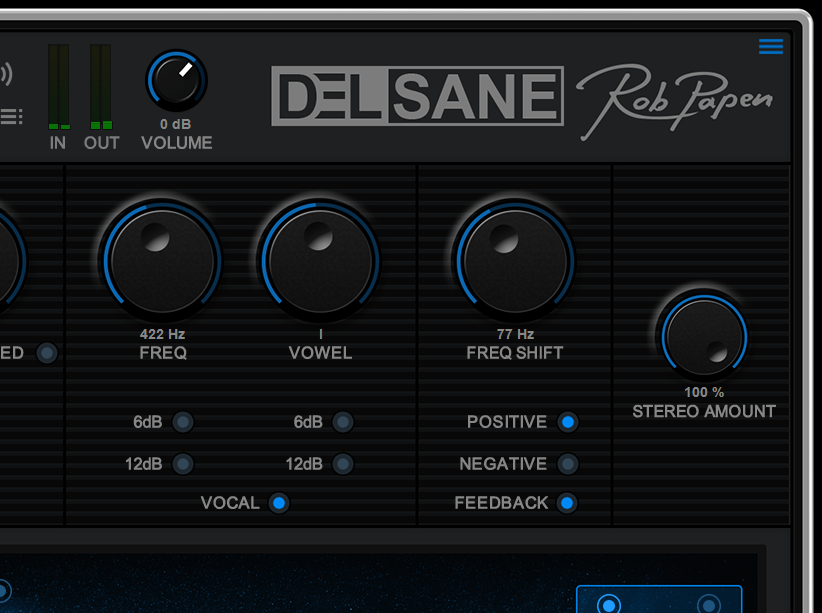Screen dimensions: 822x613
Task: Turn off the POSITIVE toggle
Action: (x=568, y=422)
